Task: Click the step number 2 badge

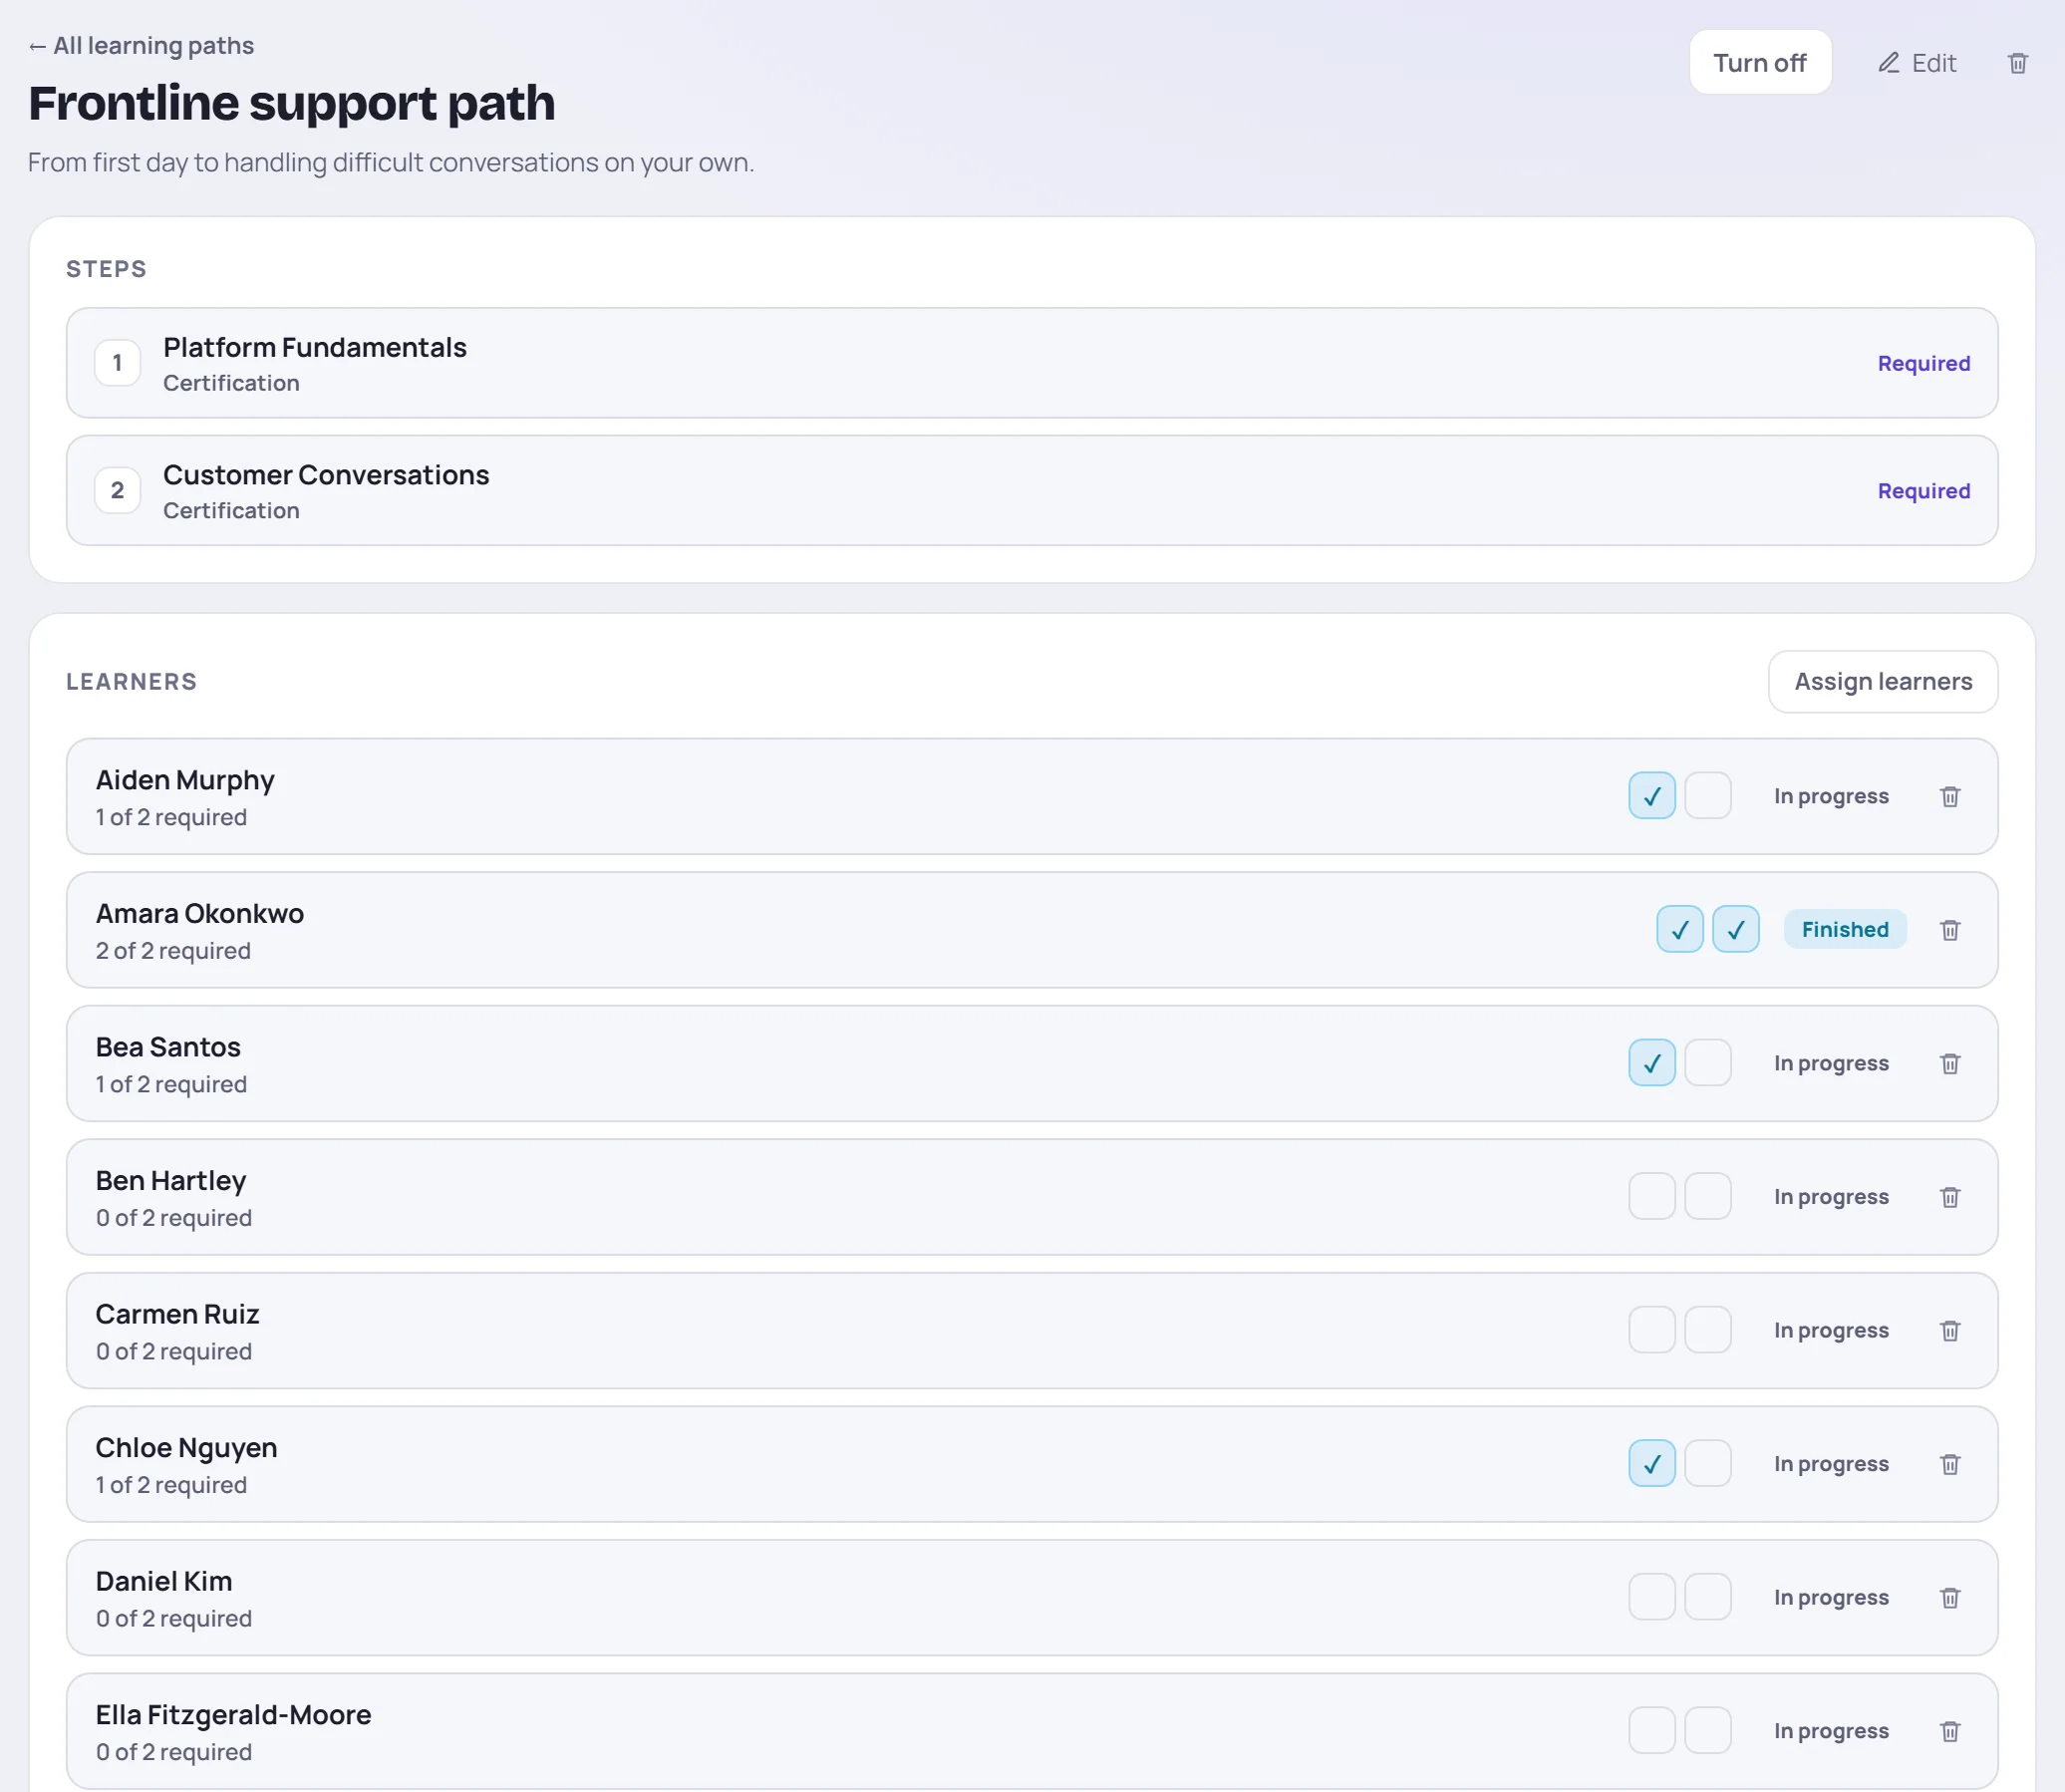Action: 117,490
